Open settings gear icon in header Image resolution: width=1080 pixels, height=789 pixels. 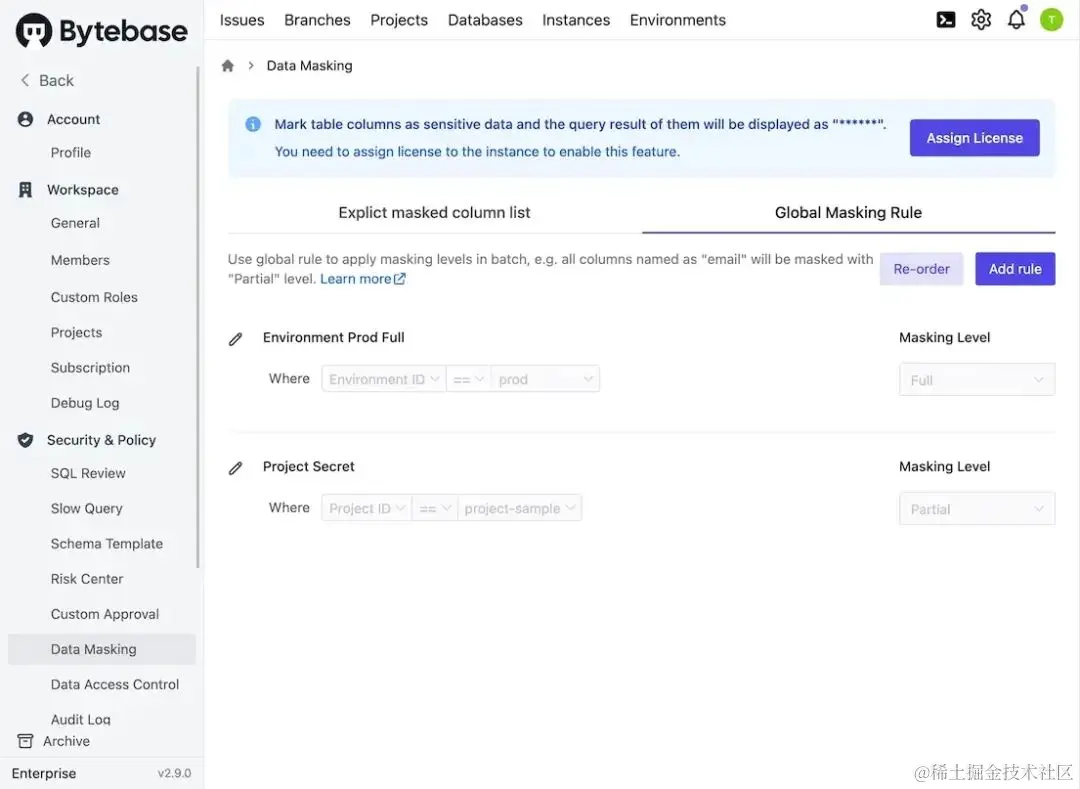pyautogui.click(x=981, y=20)
